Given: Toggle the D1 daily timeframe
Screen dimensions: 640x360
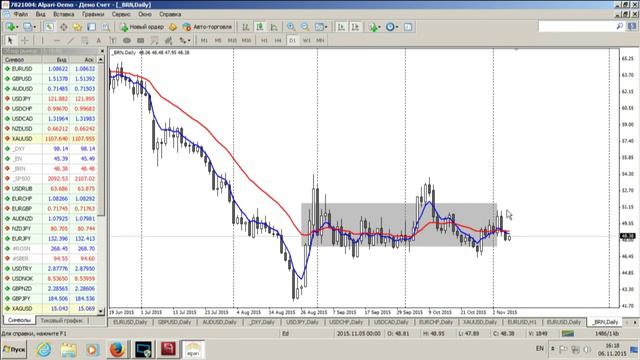Looking at the screenshot, I should tap(292, 40).
